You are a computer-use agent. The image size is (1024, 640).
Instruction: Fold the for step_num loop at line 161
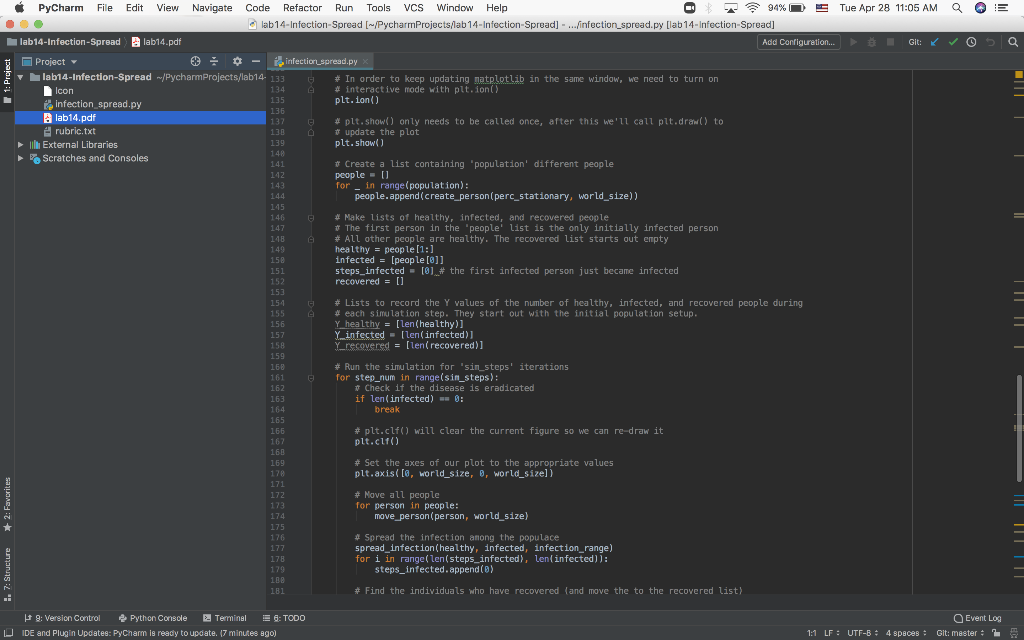[311, 377]
